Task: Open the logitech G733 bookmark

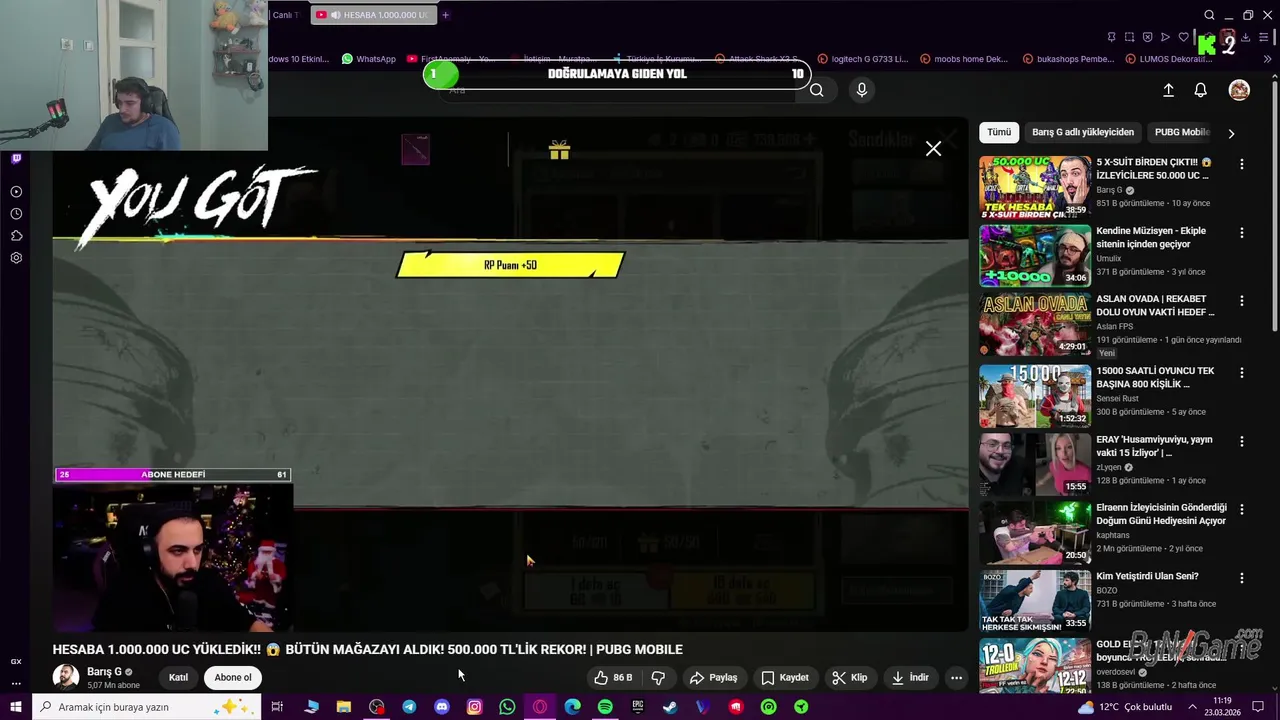Action: tap(863, 59)
